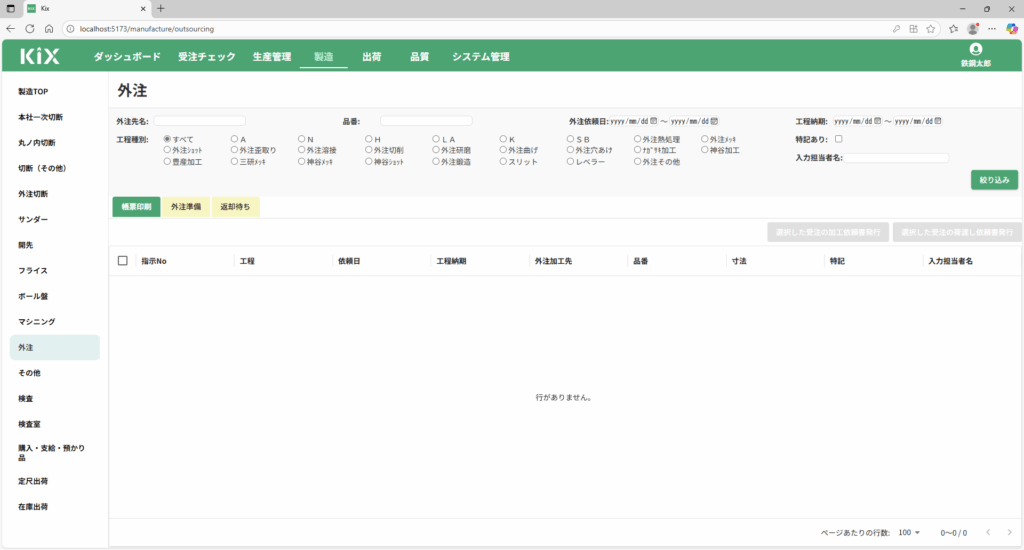The height and width of the screenshot is (550, 1024).
Task: Click the KiX logo in header
Action: 40,57
